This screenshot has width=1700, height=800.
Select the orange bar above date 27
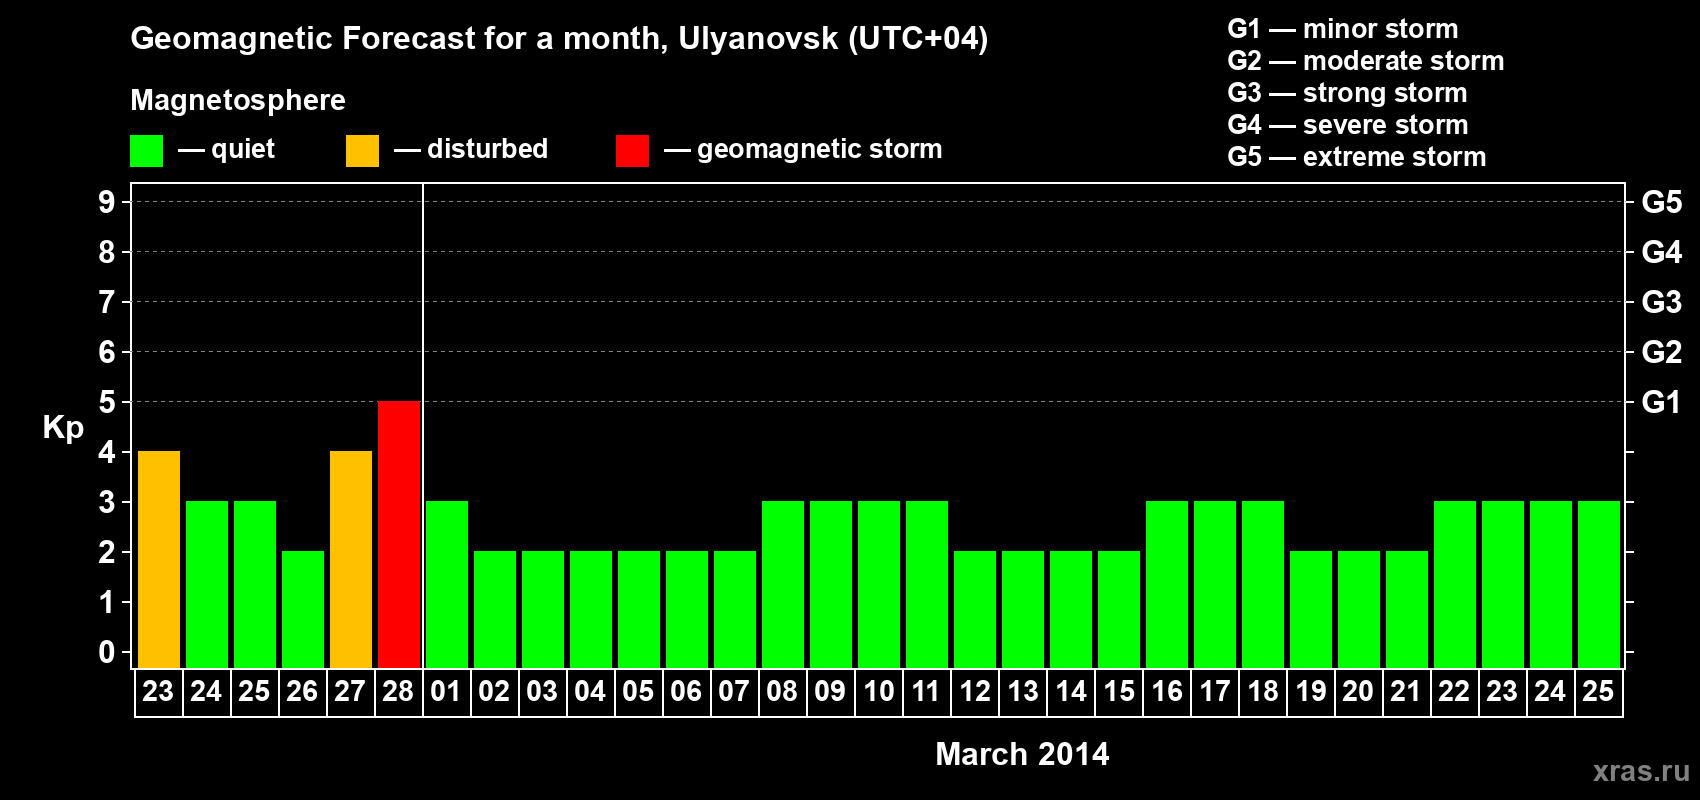point(351,559)
